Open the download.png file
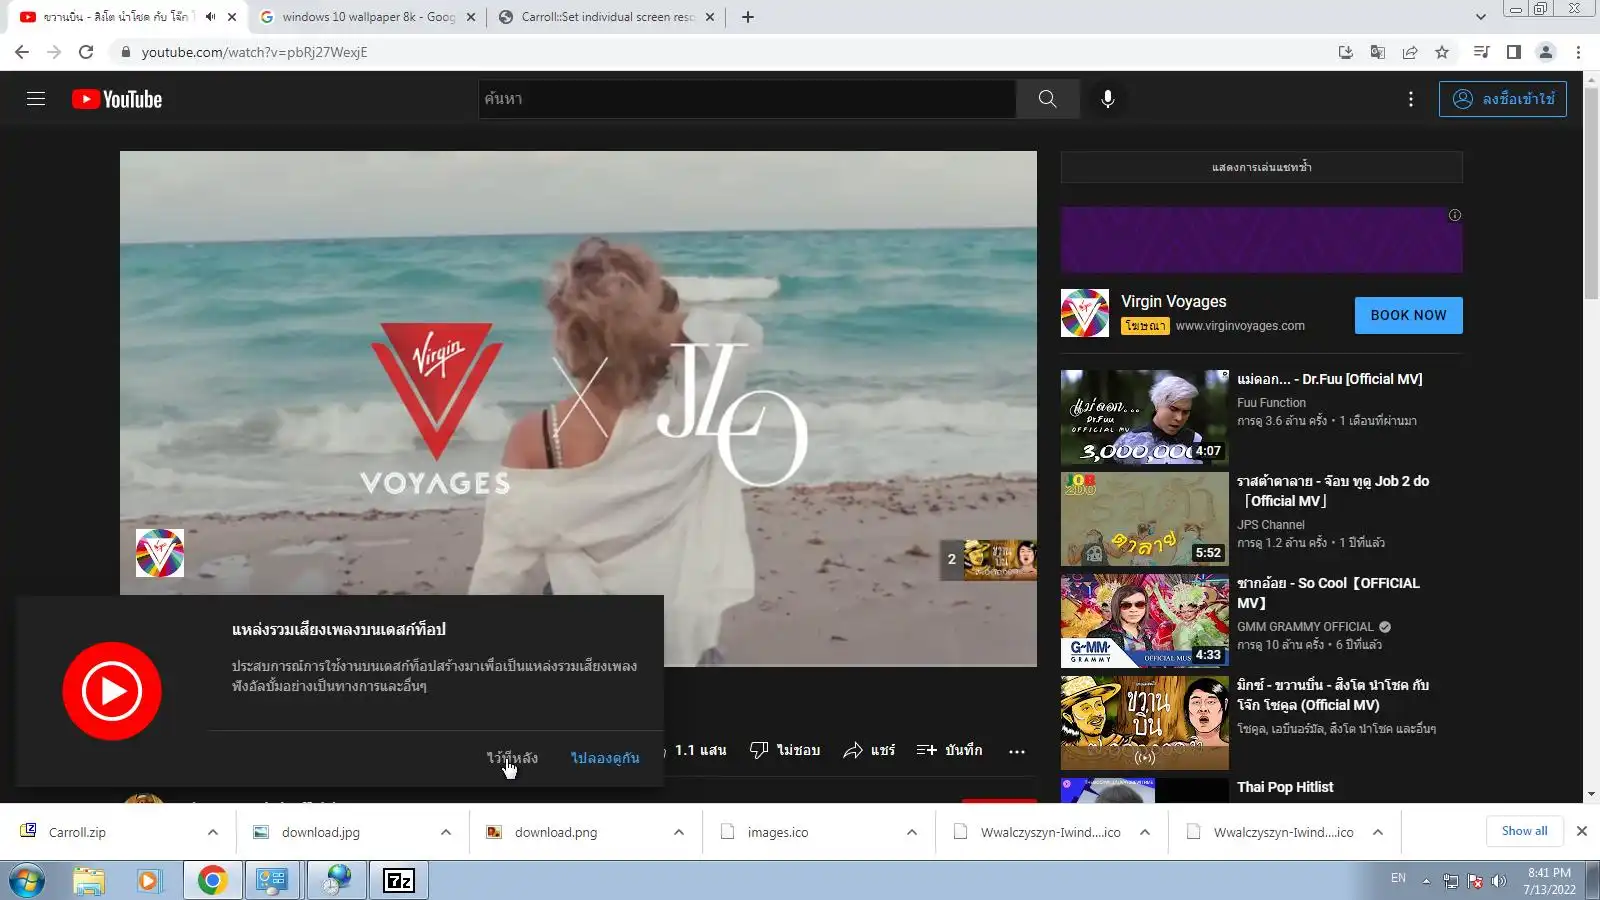This screenshot has height=900, width=1600. pyautogui.click(x=556, y=832)
